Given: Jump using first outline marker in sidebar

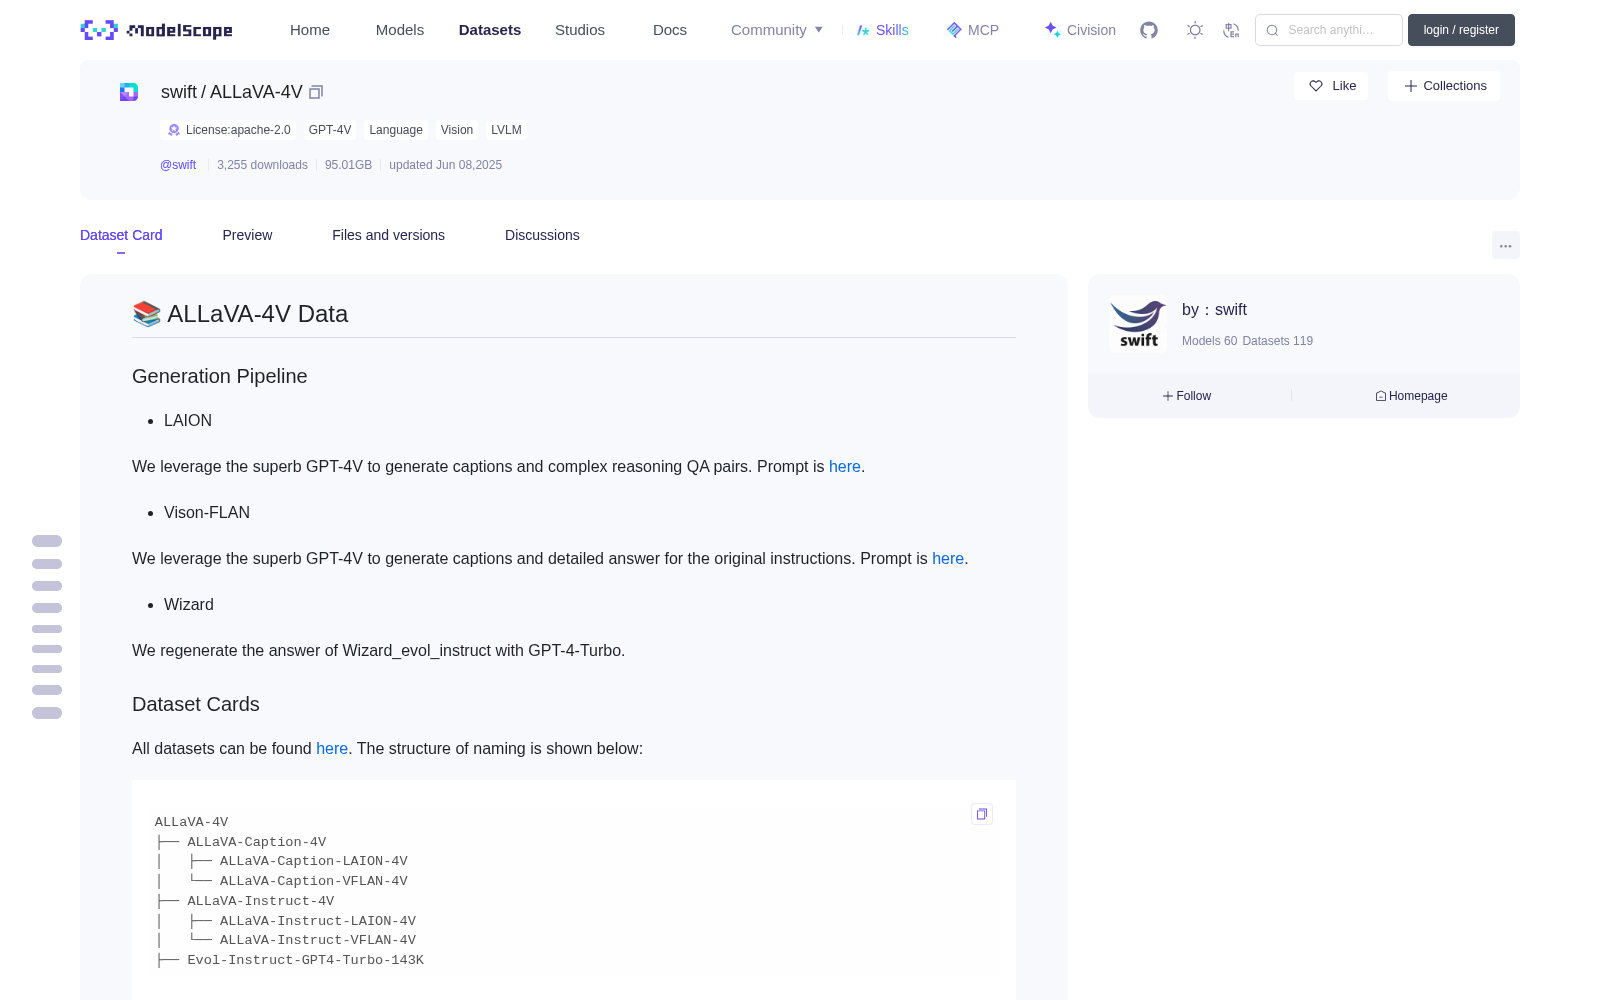Looking at the screenshot, I should (47, 541).
